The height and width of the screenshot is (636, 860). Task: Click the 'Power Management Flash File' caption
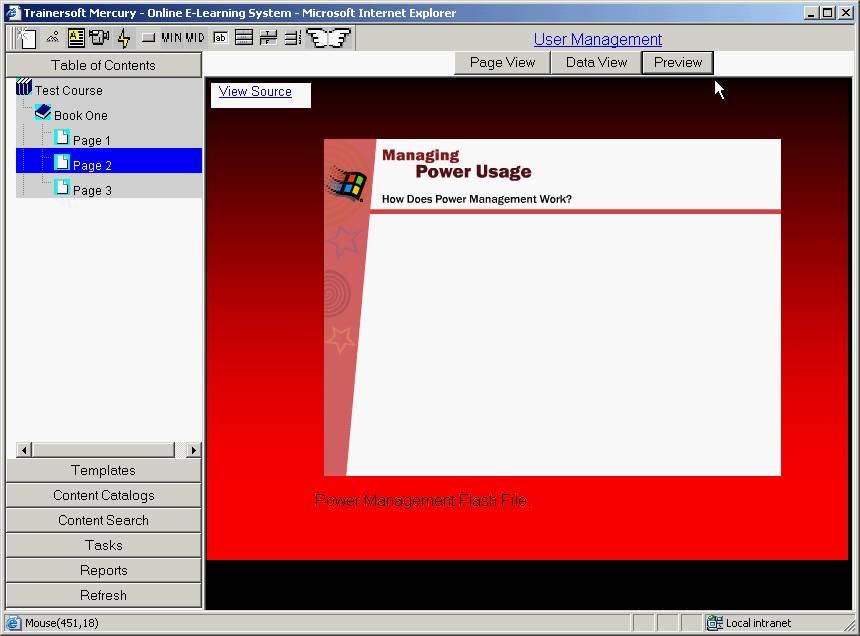point(421,501)
